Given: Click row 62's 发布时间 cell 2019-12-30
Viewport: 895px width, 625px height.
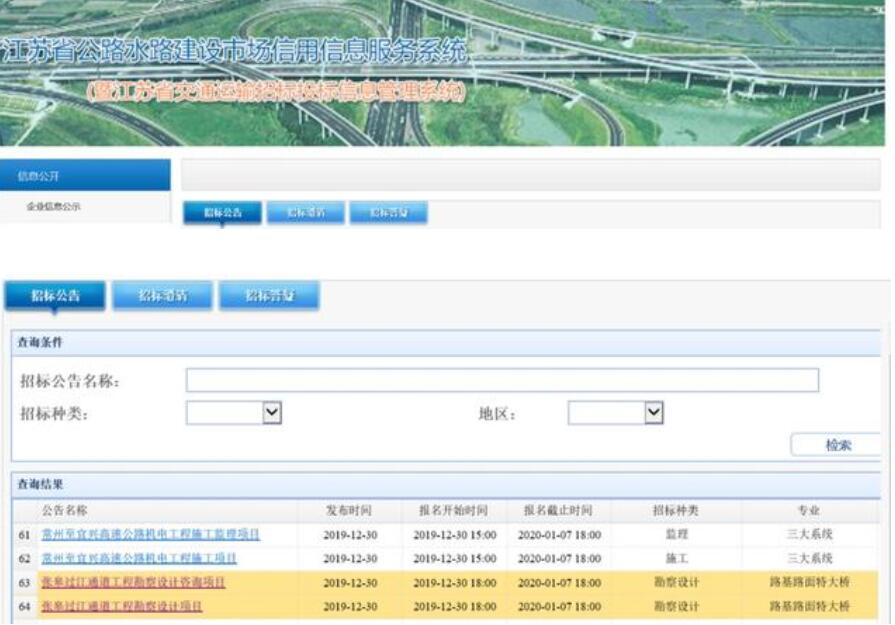Looking at the screenshot, I should [350, 559].
